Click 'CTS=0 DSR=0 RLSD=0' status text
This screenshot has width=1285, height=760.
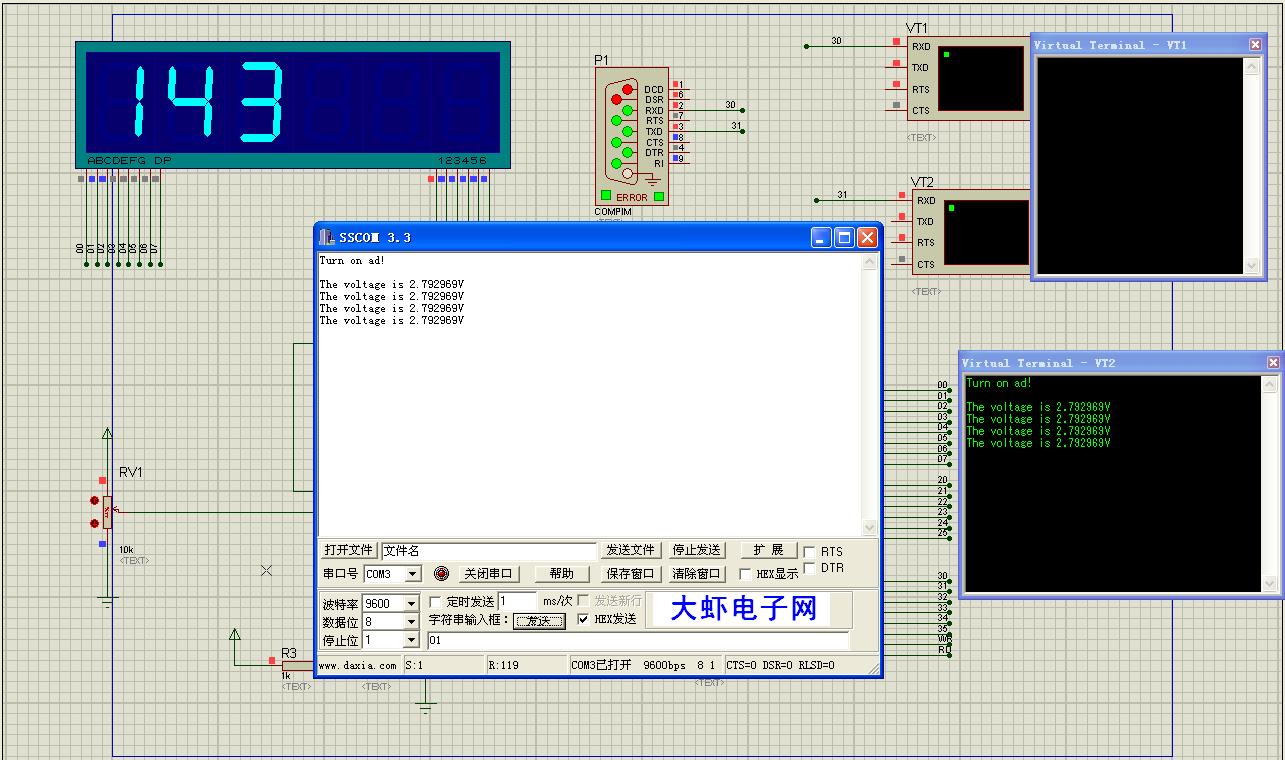780,665
